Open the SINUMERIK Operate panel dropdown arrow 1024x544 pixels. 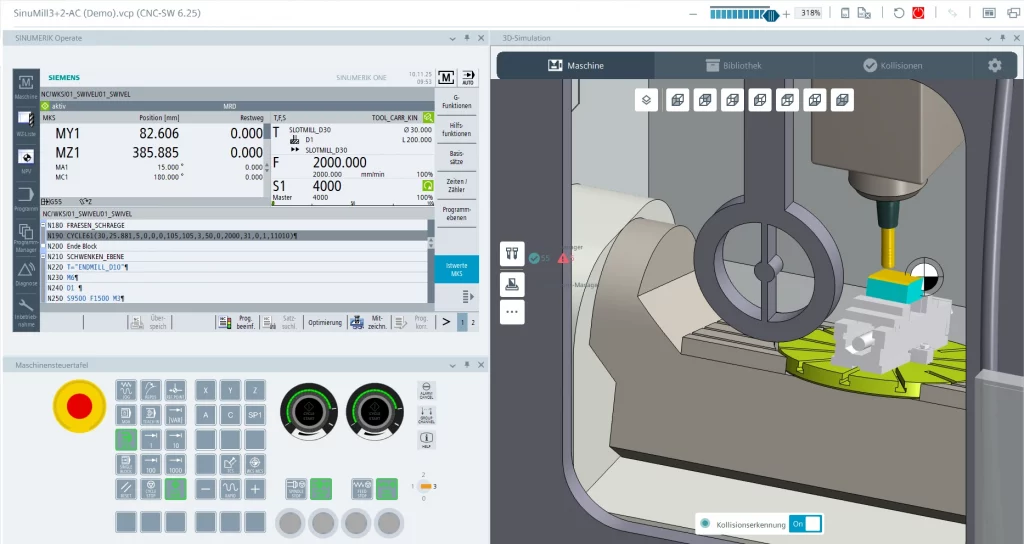pyautogui.click(x=451, y=38)
